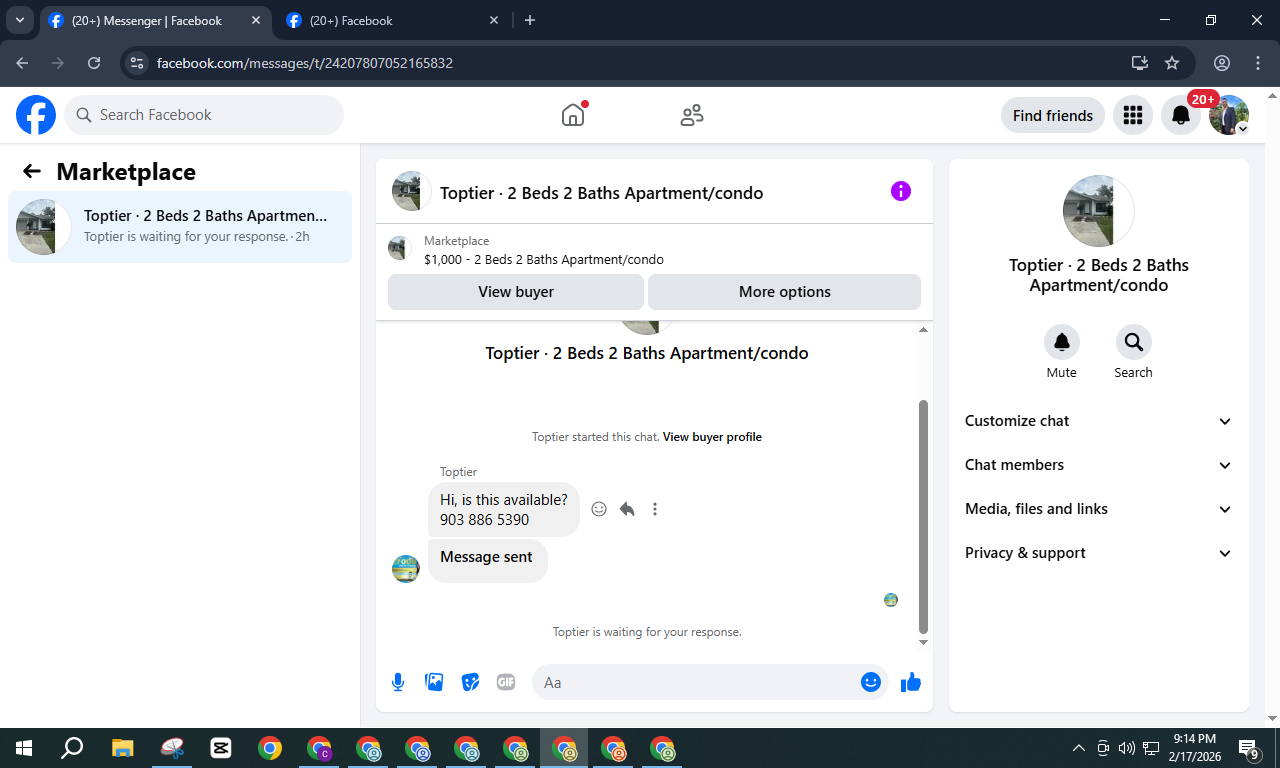Open a new browser tab
The image size is (1280, 768).
(x=530, y=20)
